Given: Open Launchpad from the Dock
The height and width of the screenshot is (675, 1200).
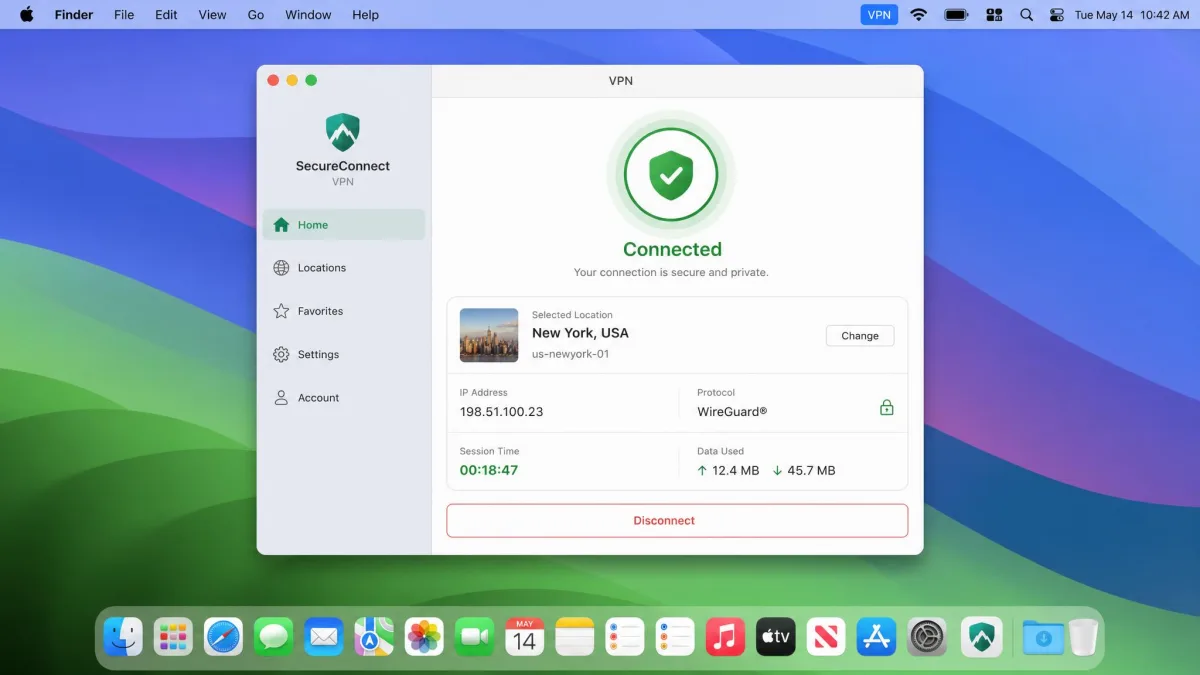Looking at the screenshot, I should pyautogui.click(x=173, y=636).
